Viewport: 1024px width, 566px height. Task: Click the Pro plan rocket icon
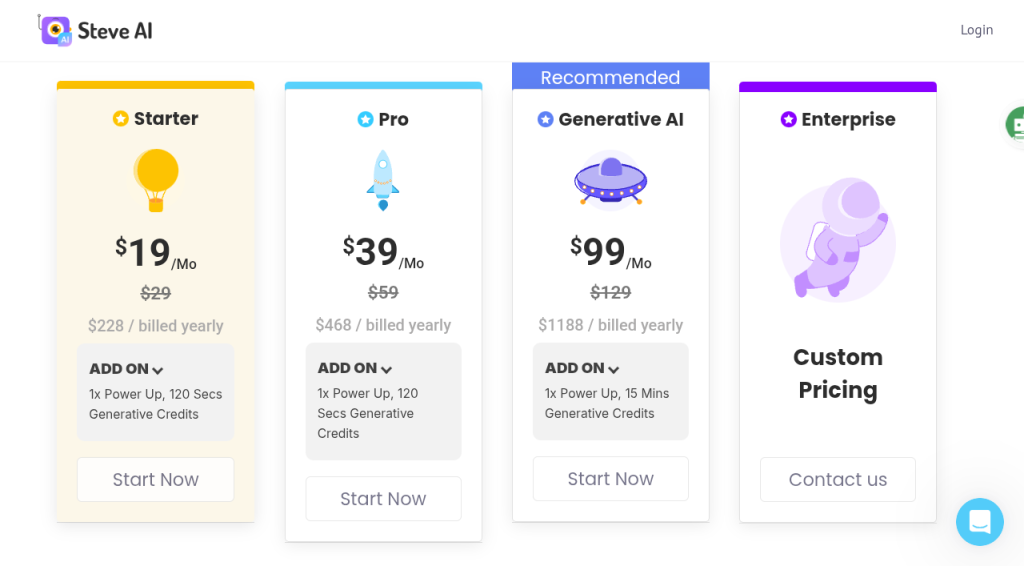tap(383, 180)
